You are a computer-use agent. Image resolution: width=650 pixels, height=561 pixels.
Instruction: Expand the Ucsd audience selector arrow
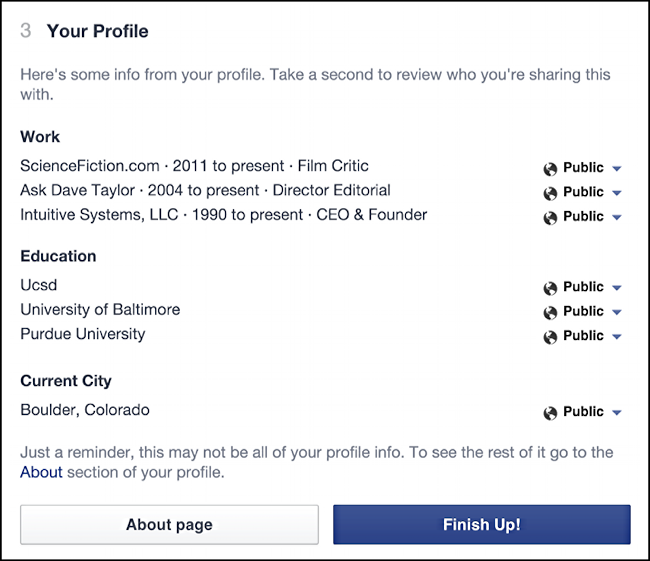(x=617, y=288)
